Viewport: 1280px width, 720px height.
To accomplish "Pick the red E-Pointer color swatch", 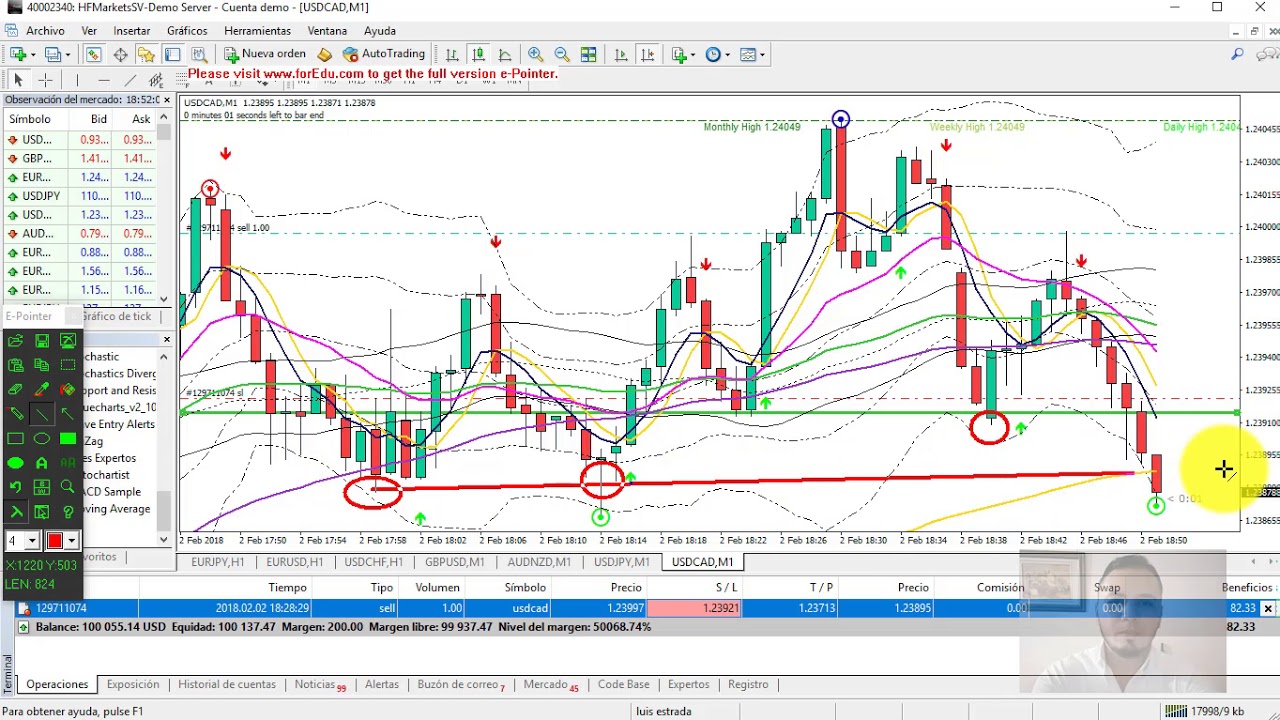I will click(54, 541).
